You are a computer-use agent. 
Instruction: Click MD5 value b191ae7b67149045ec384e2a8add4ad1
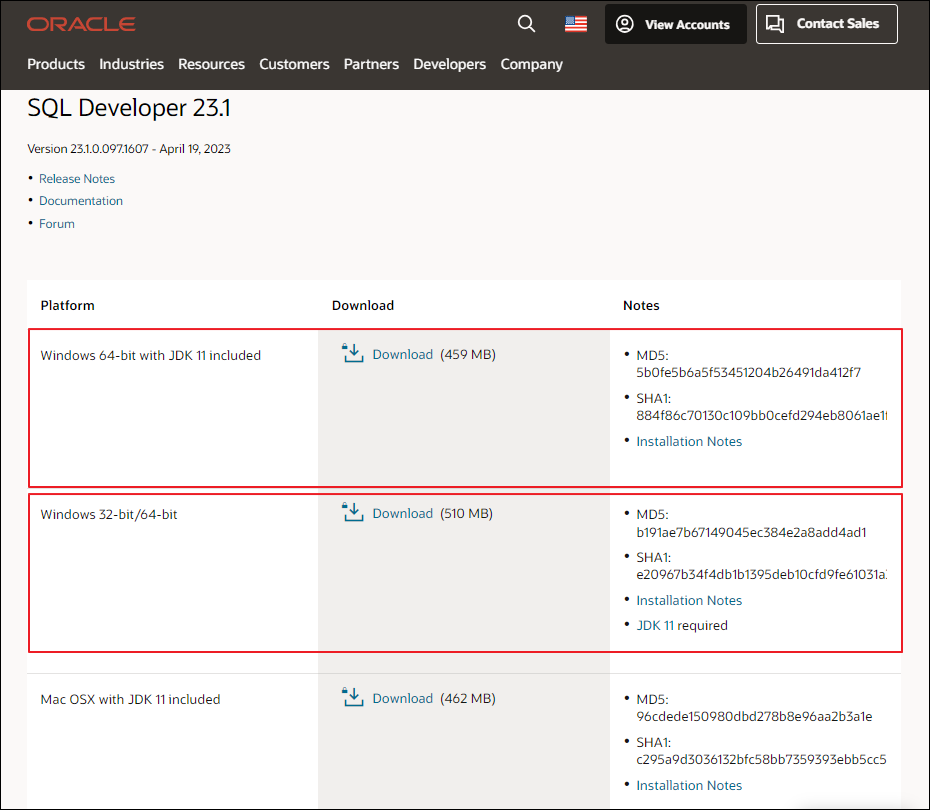(x=751, y=532)
